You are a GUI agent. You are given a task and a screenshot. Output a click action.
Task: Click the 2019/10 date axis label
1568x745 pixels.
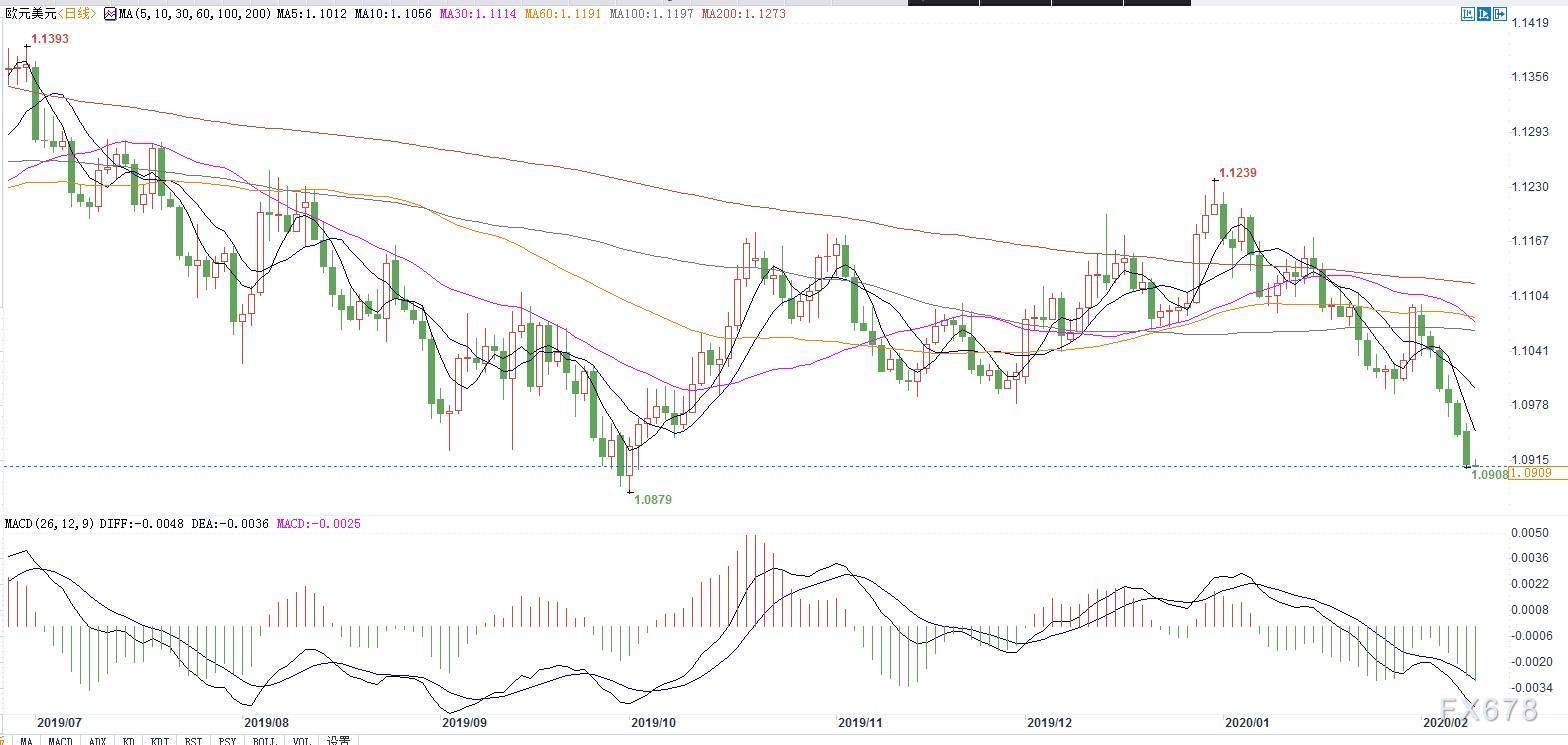click(x=654, y=722)
